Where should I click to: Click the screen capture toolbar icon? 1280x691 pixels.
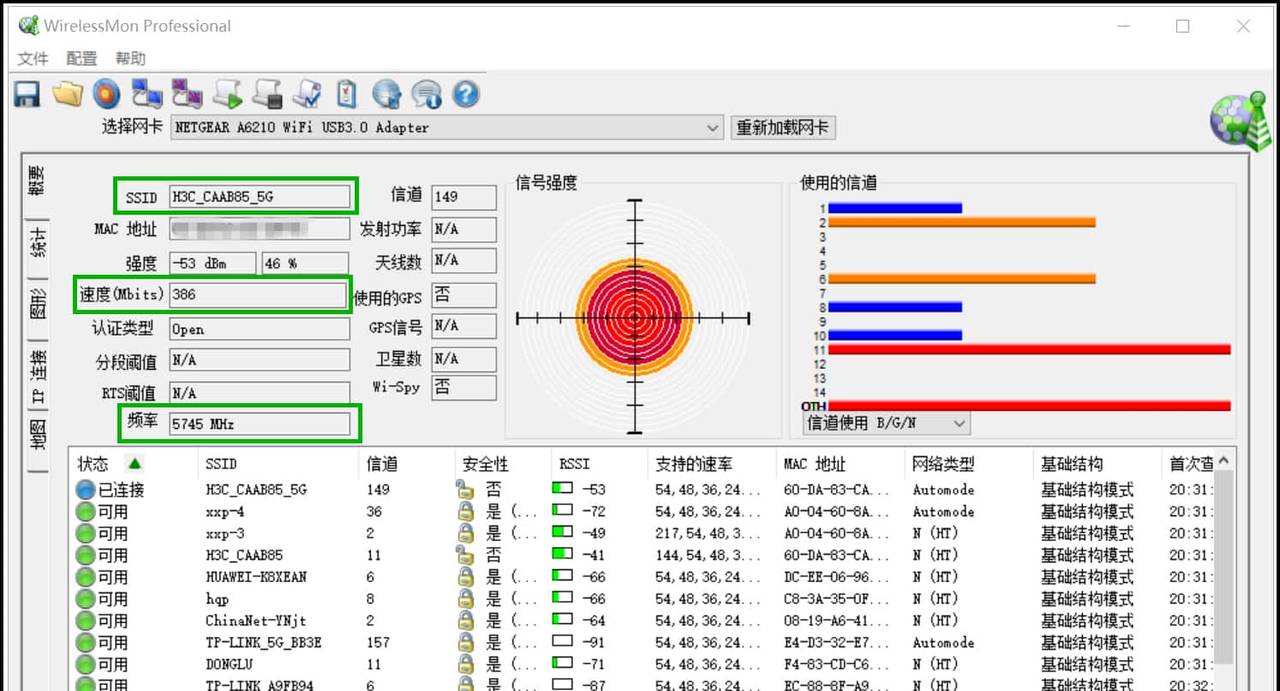pyautogui.click(x=147, y=93)
